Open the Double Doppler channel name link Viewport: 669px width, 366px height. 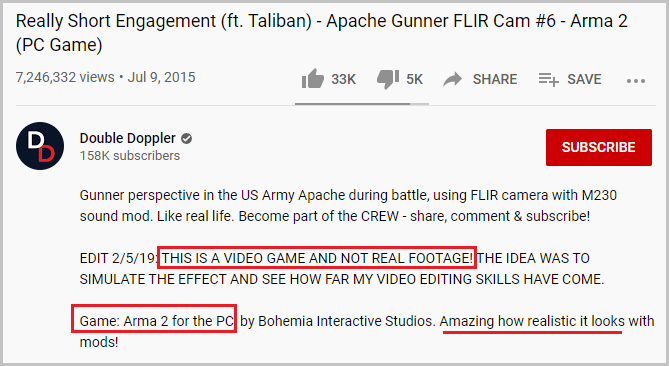128,138
